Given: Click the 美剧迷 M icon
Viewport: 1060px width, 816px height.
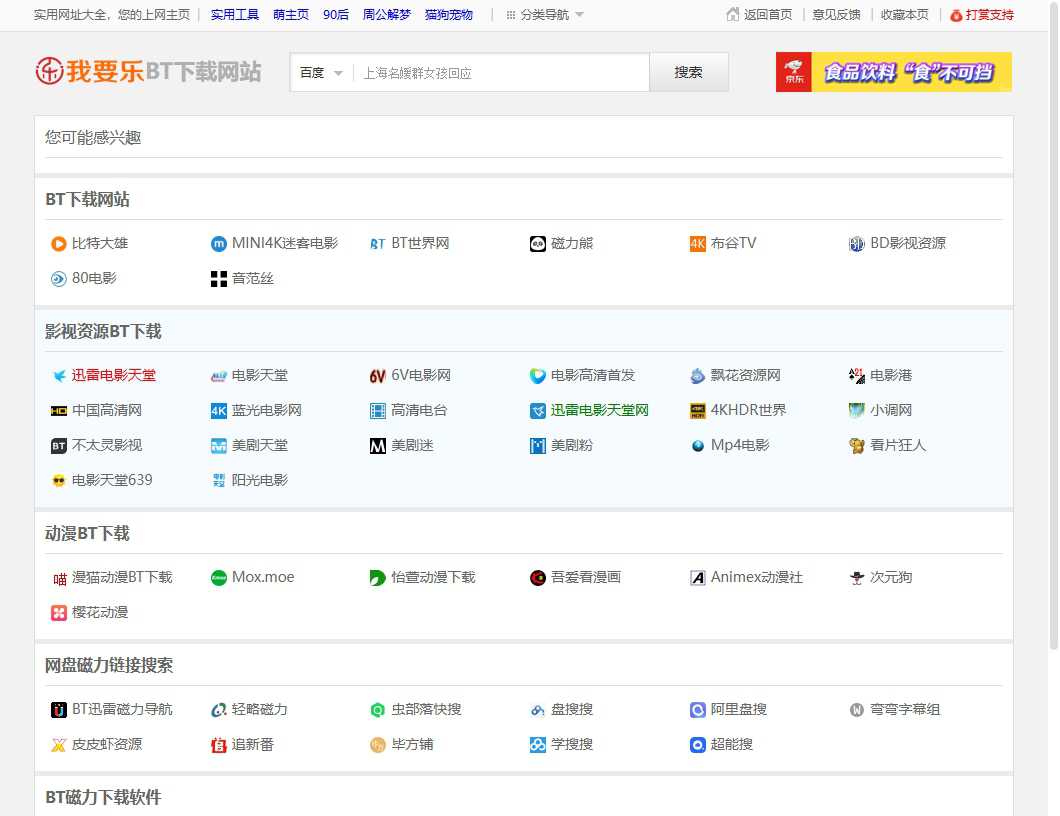Looking at the screenshot, I should click(378, 446).
